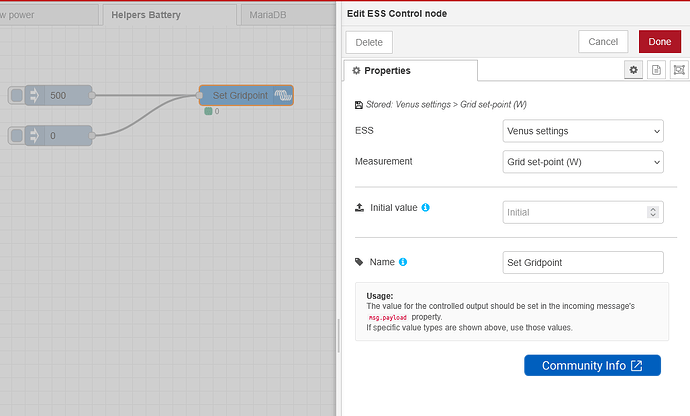Switch to Helpers Battery flow tab
Image resolution: width=690 pixels, height=416 pixels.
169,15
